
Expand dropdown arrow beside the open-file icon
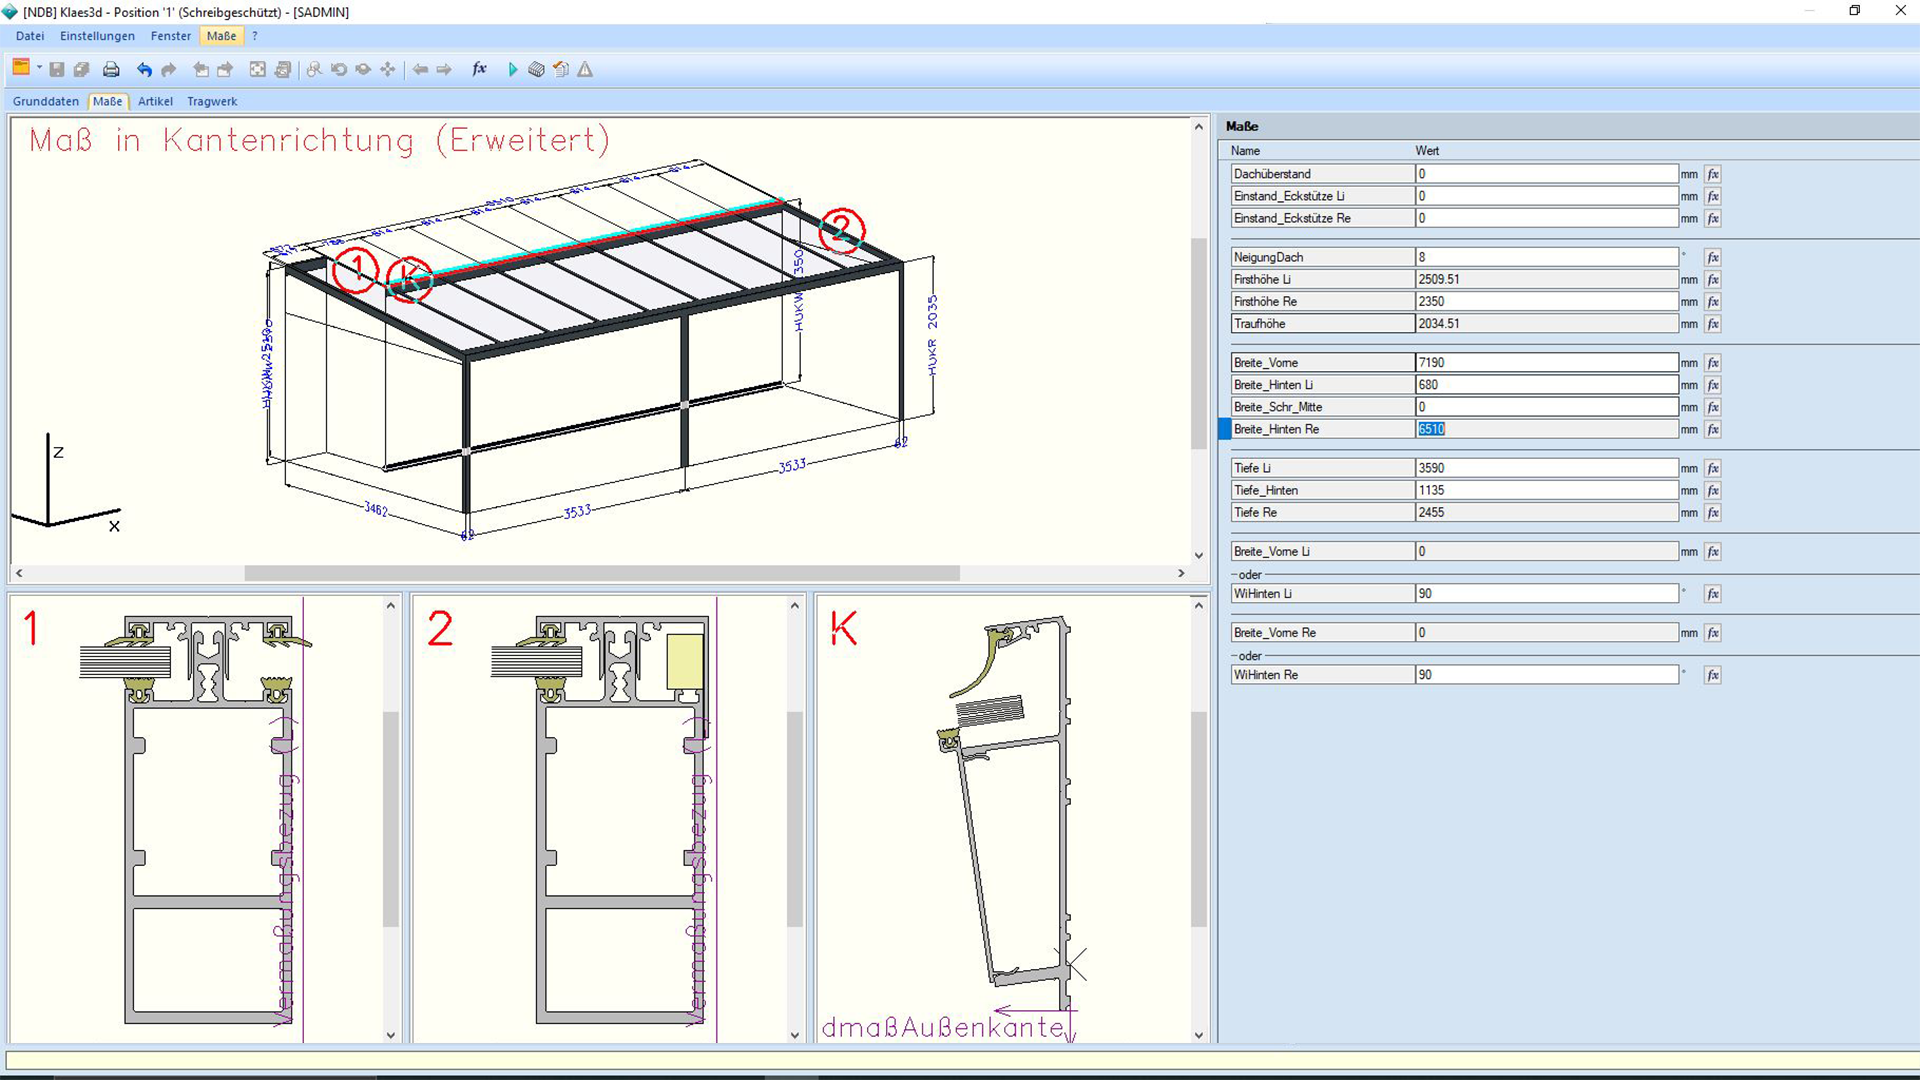39,68
